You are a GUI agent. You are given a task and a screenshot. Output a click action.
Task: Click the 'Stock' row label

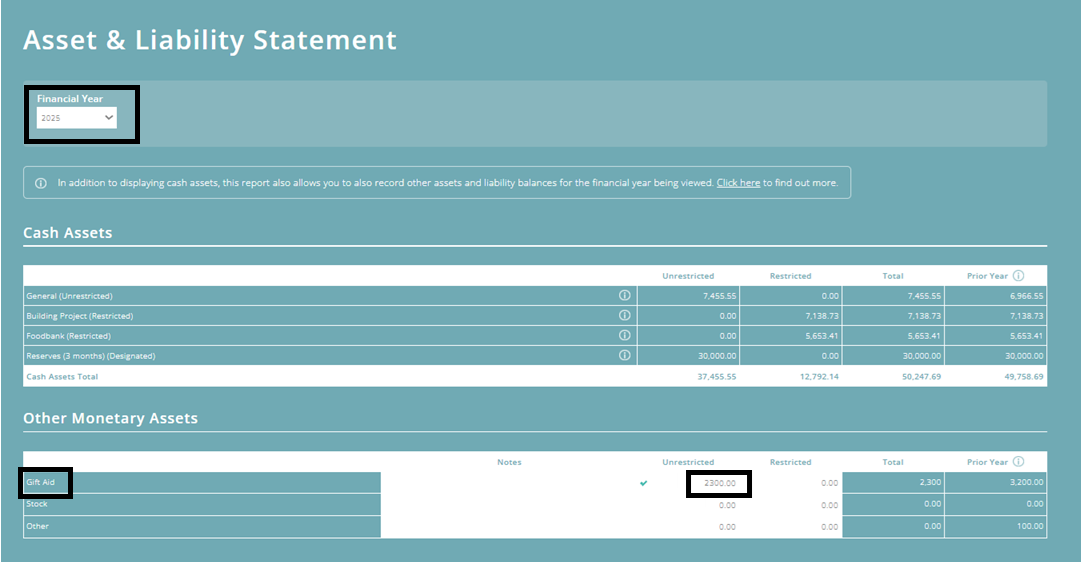coord(37,504)
